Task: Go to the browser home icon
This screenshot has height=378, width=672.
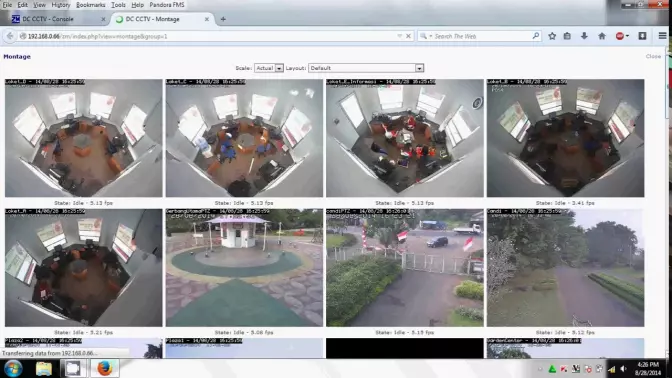Action: coord(602,36)
